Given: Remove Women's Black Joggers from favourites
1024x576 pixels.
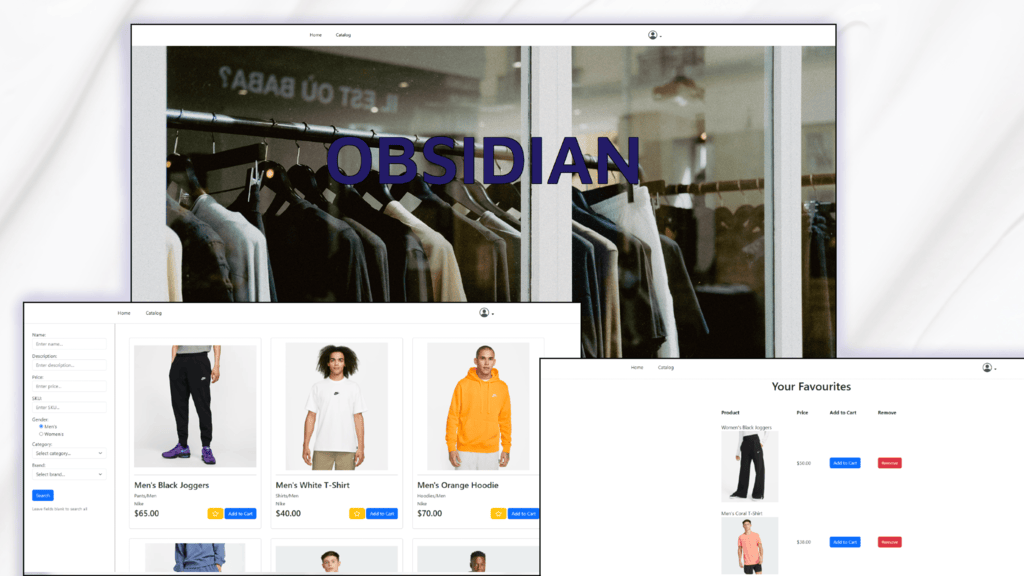Looking at the screenshot, I should 889,463.
